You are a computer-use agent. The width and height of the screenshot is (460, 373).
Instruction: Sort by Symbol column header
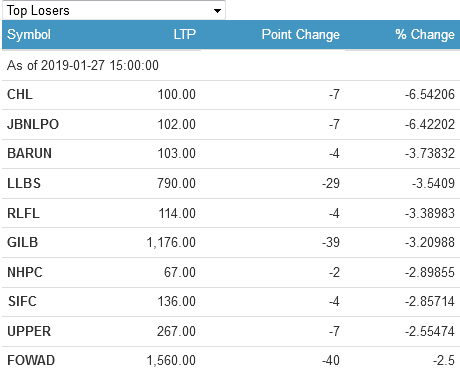tap(29, 35)
